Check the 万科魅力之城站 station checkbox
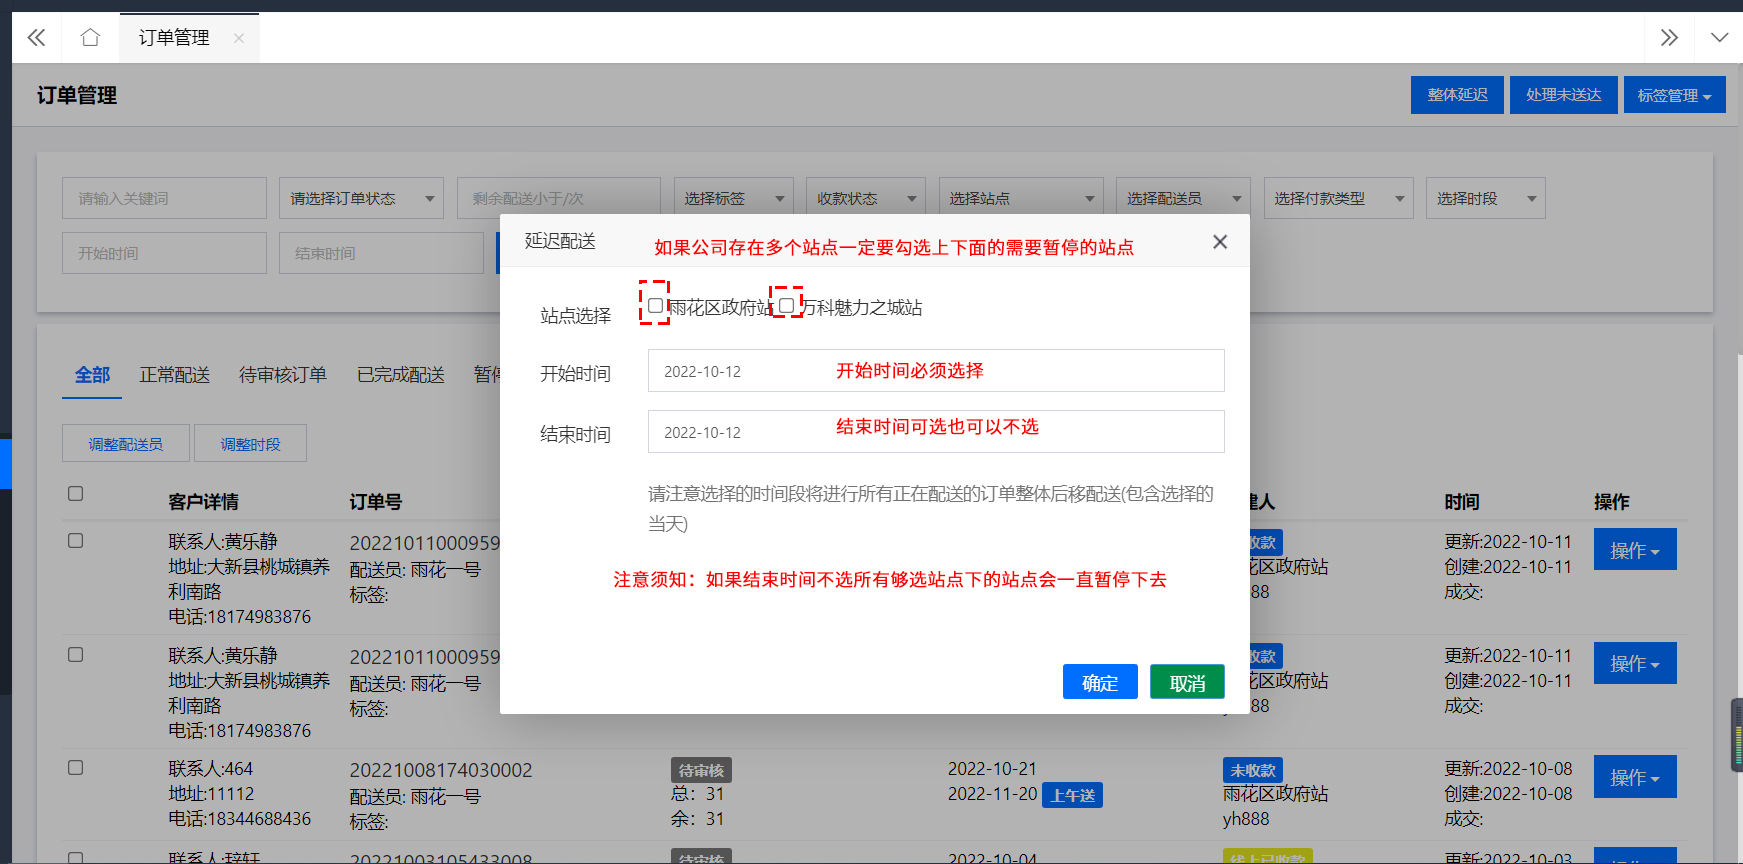 (x=786, y=306)
